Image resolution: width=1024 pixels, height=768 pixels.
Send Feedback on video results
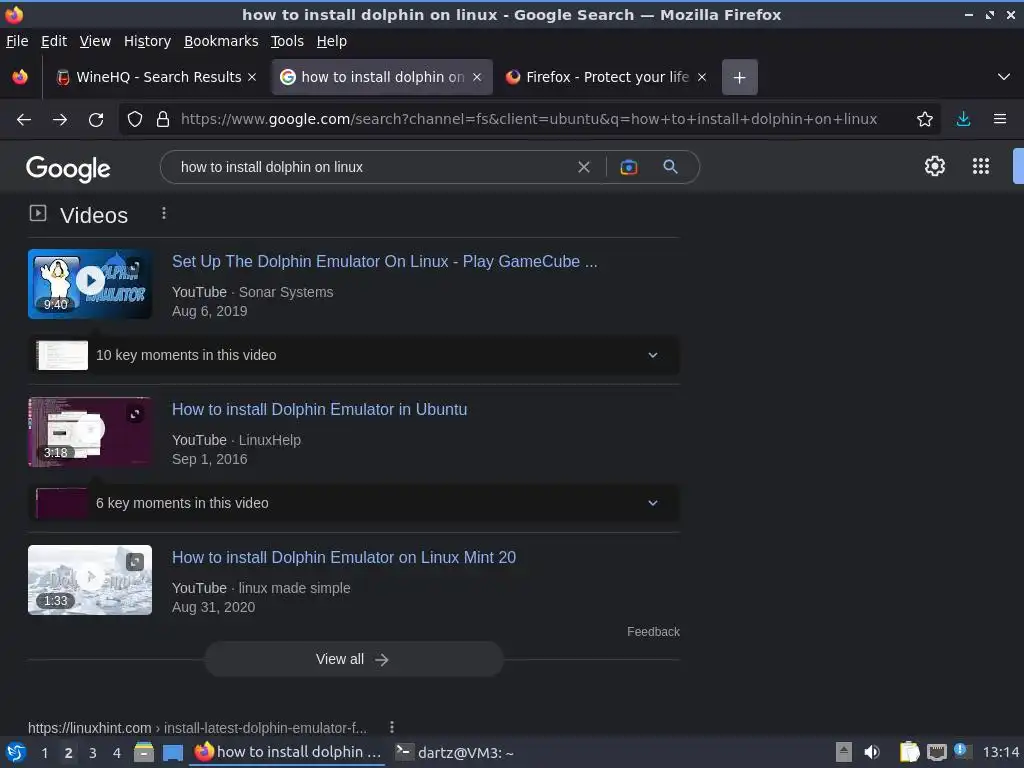coord(653,632)
